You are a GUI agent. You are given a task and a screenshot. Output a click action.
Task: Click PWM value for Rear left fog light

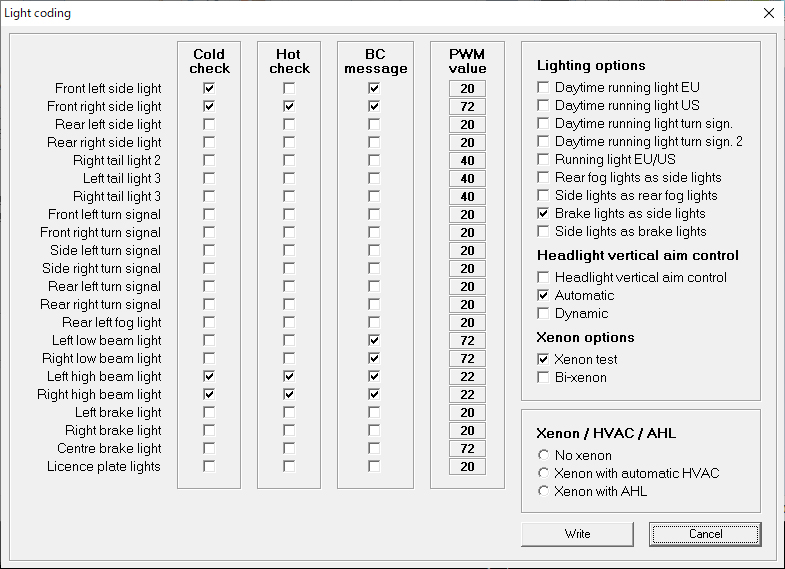467,323
